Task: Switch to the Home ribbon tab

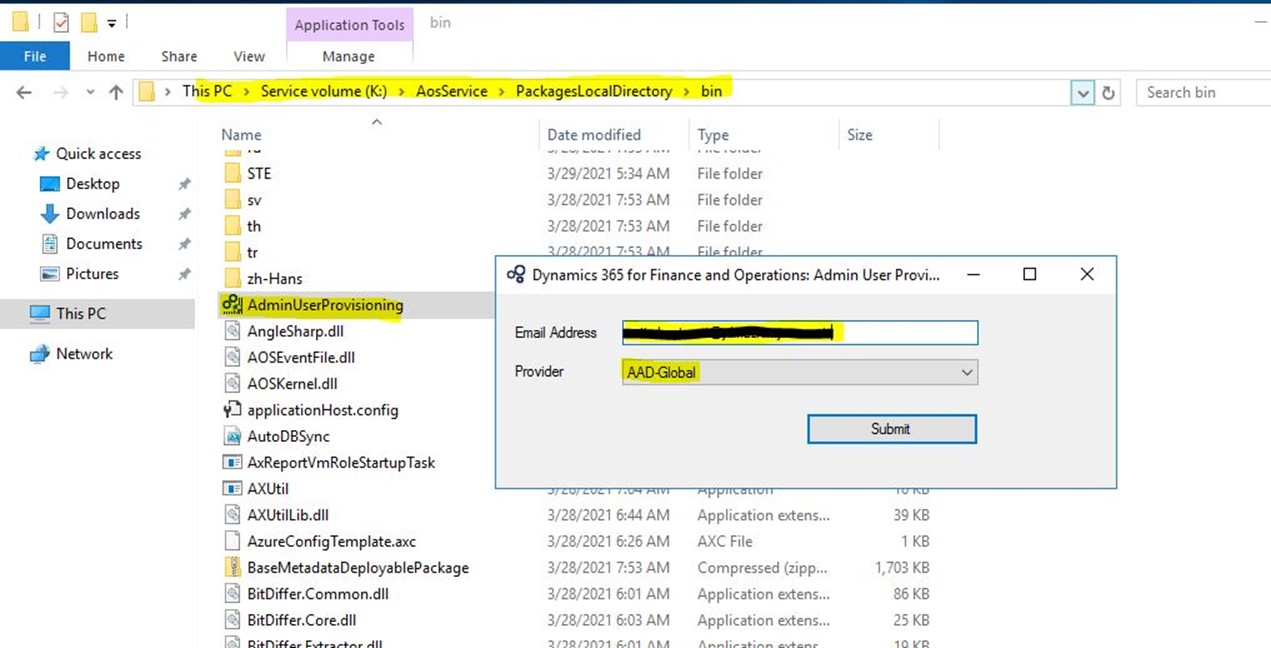Action: 106,56
